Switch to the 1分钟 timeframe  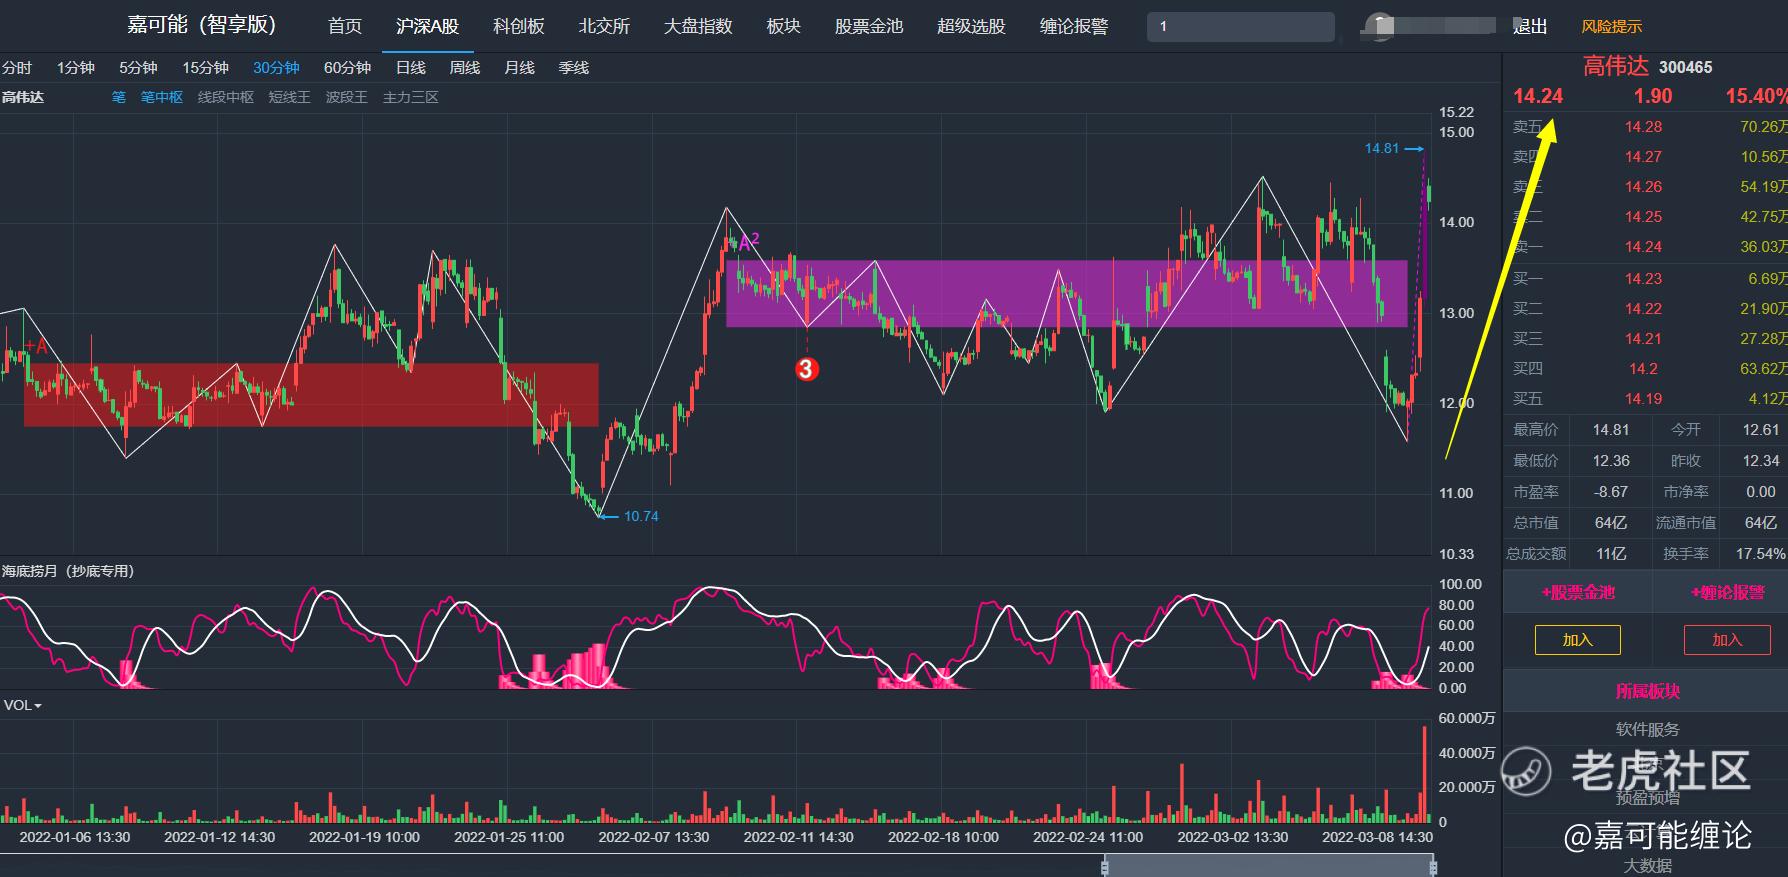click(76, 68)
